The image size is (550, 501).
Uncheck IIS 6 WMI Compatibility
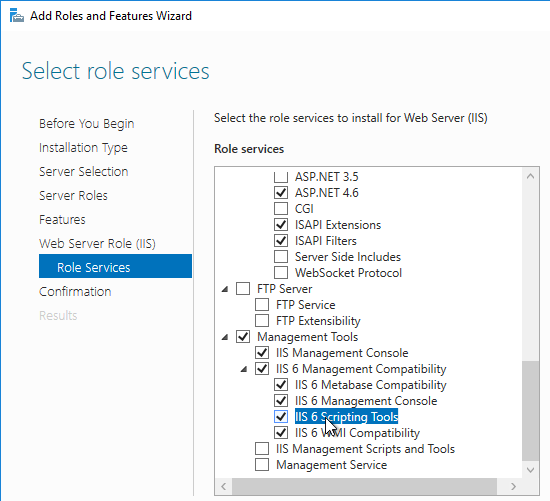[x=281, y=433]
